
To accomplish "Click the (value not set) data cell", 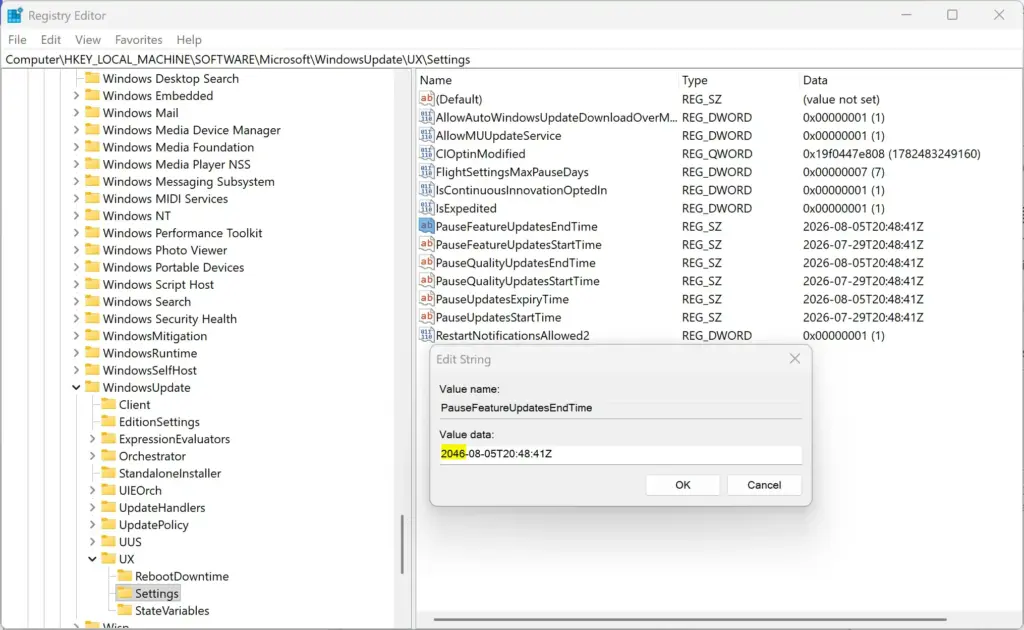I will click(841, 99).
